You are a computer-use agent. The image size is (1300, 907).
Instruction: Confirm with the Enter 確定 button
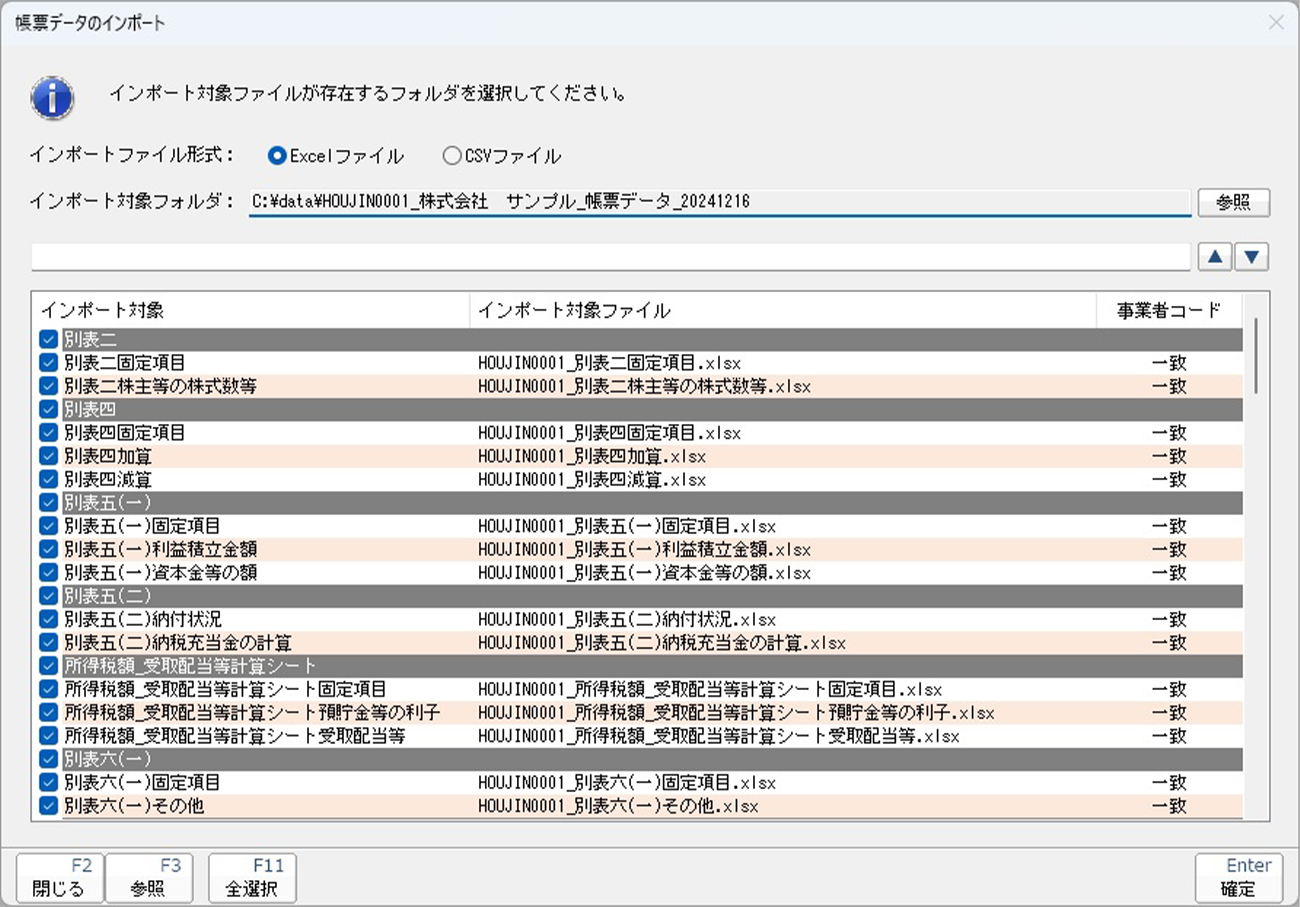click(x=1238, y=878)
